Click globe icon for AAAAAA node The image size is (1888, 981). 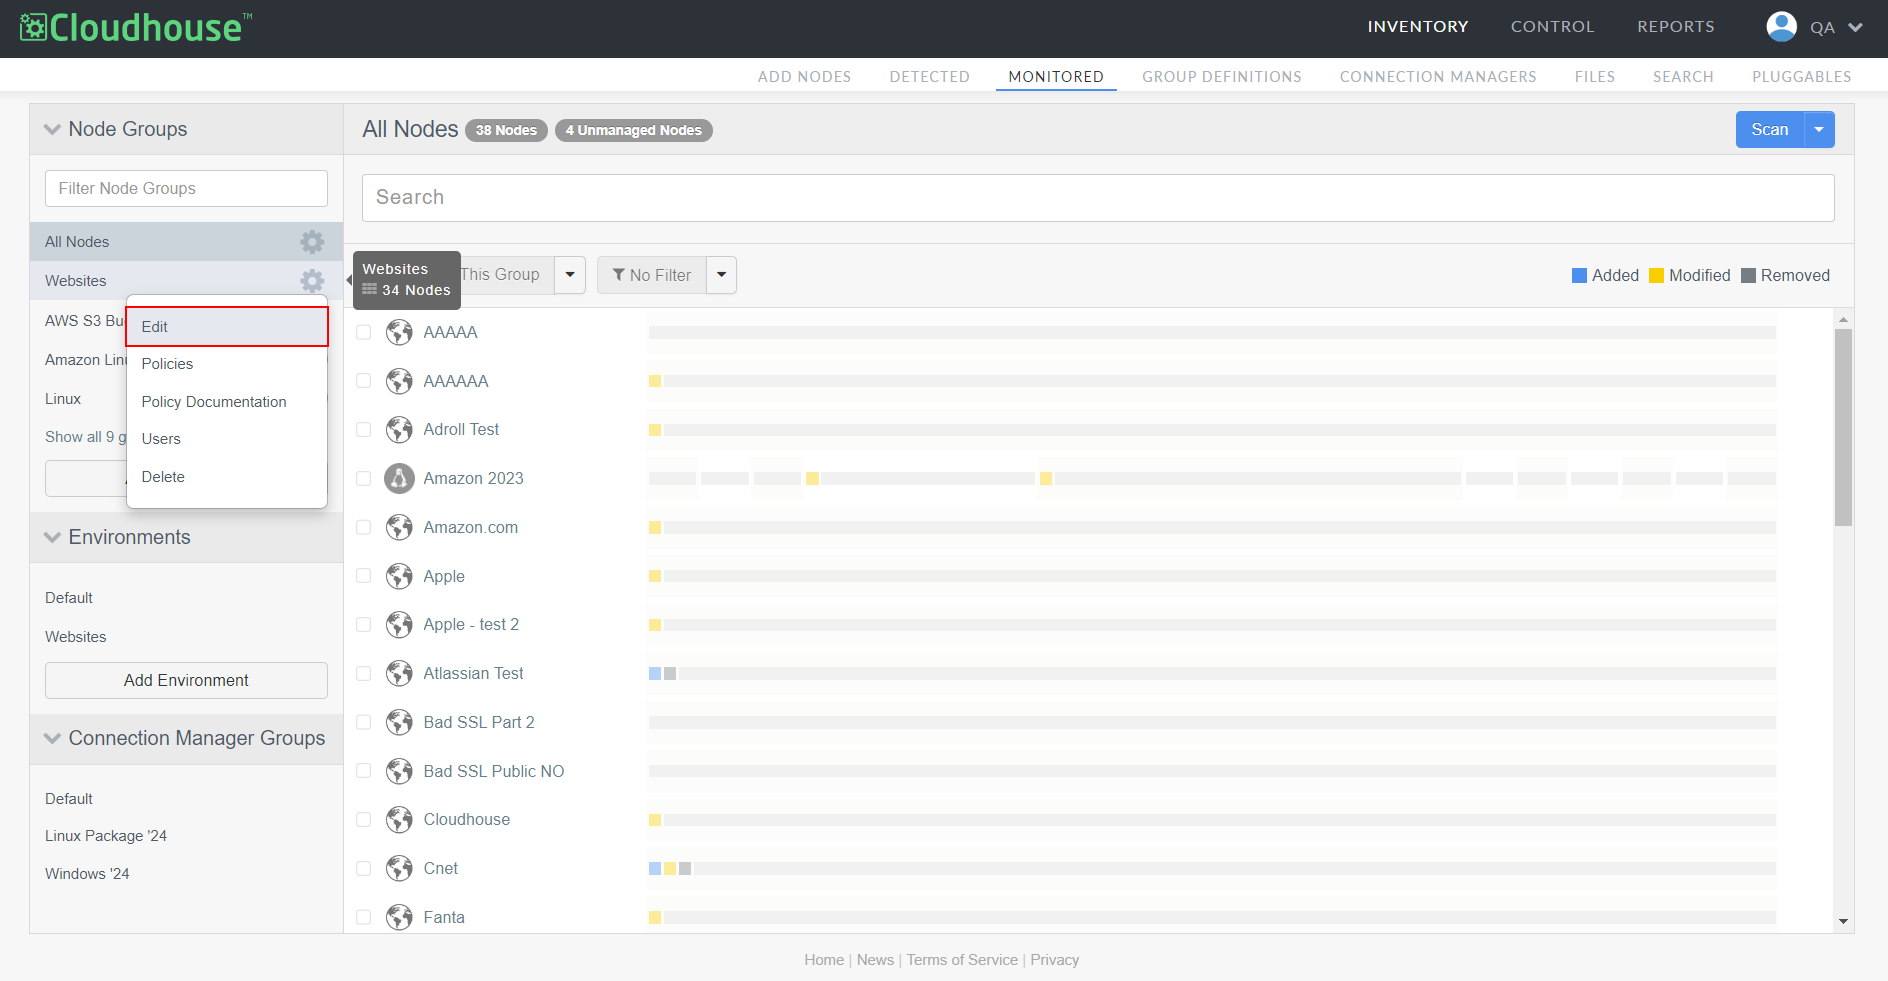399,381
